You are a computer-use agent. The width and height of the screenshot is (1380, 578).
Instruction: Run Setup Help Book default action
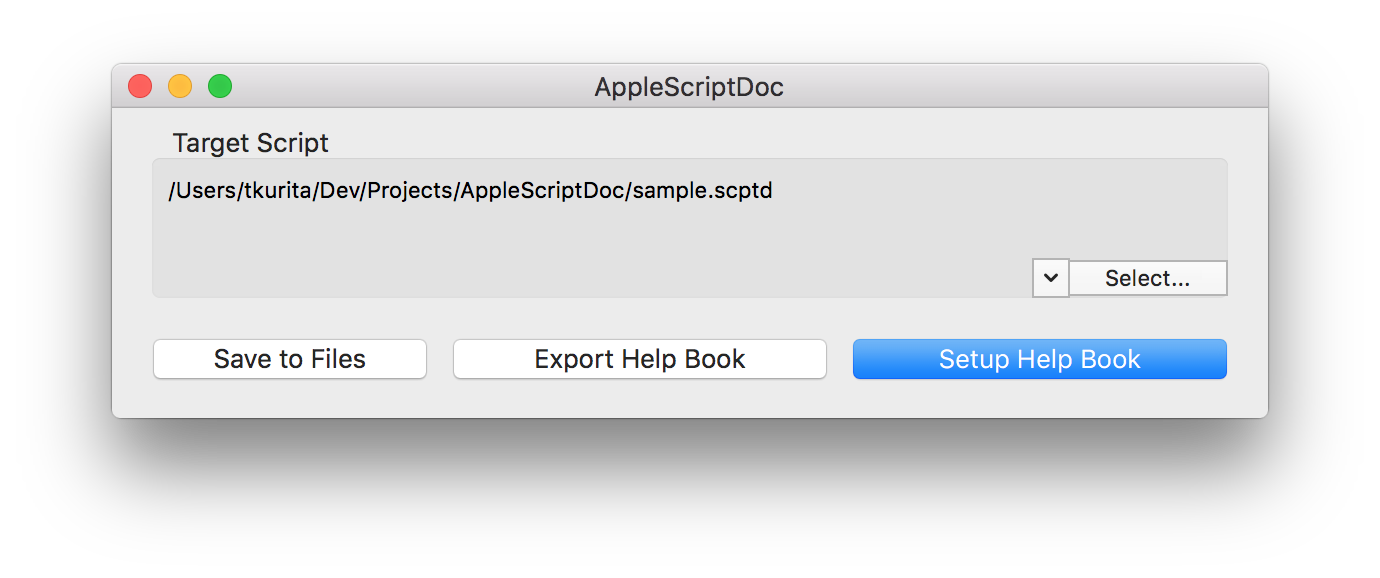[1039, 359]
